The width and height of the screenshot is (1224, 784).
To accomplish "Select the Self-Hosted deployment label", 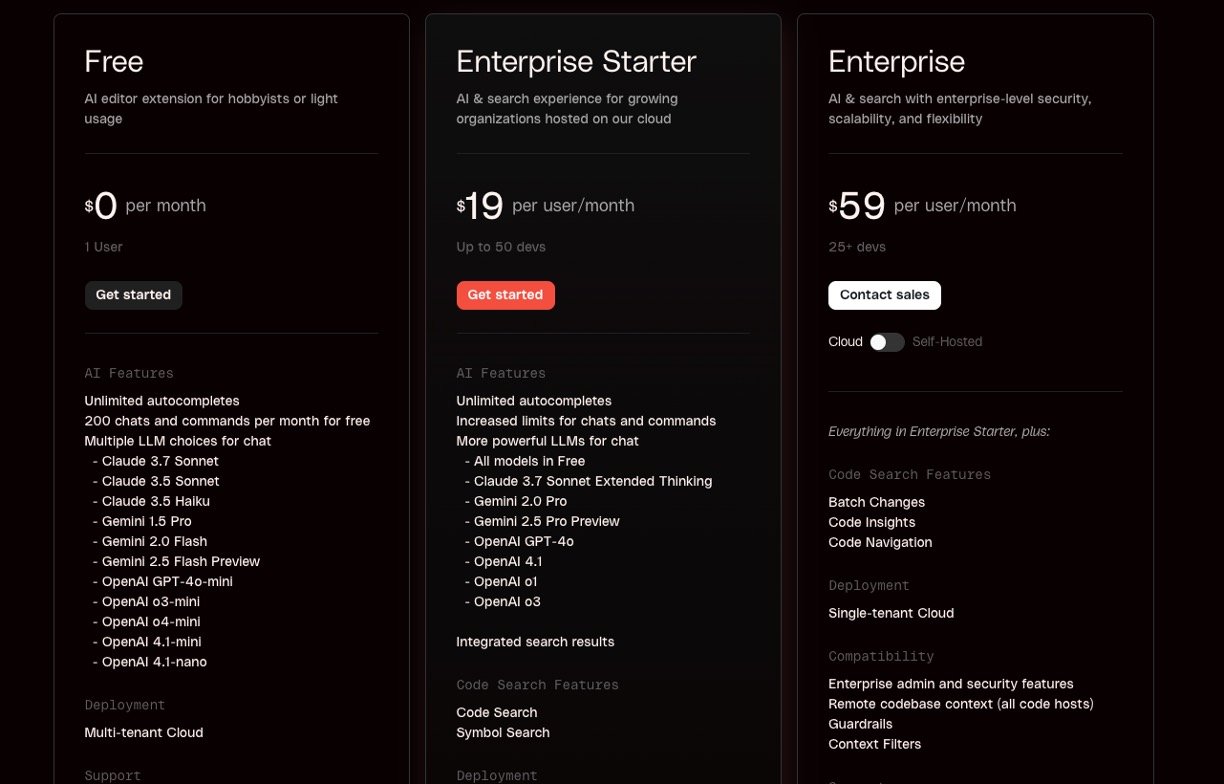I will tap(947, 342).
